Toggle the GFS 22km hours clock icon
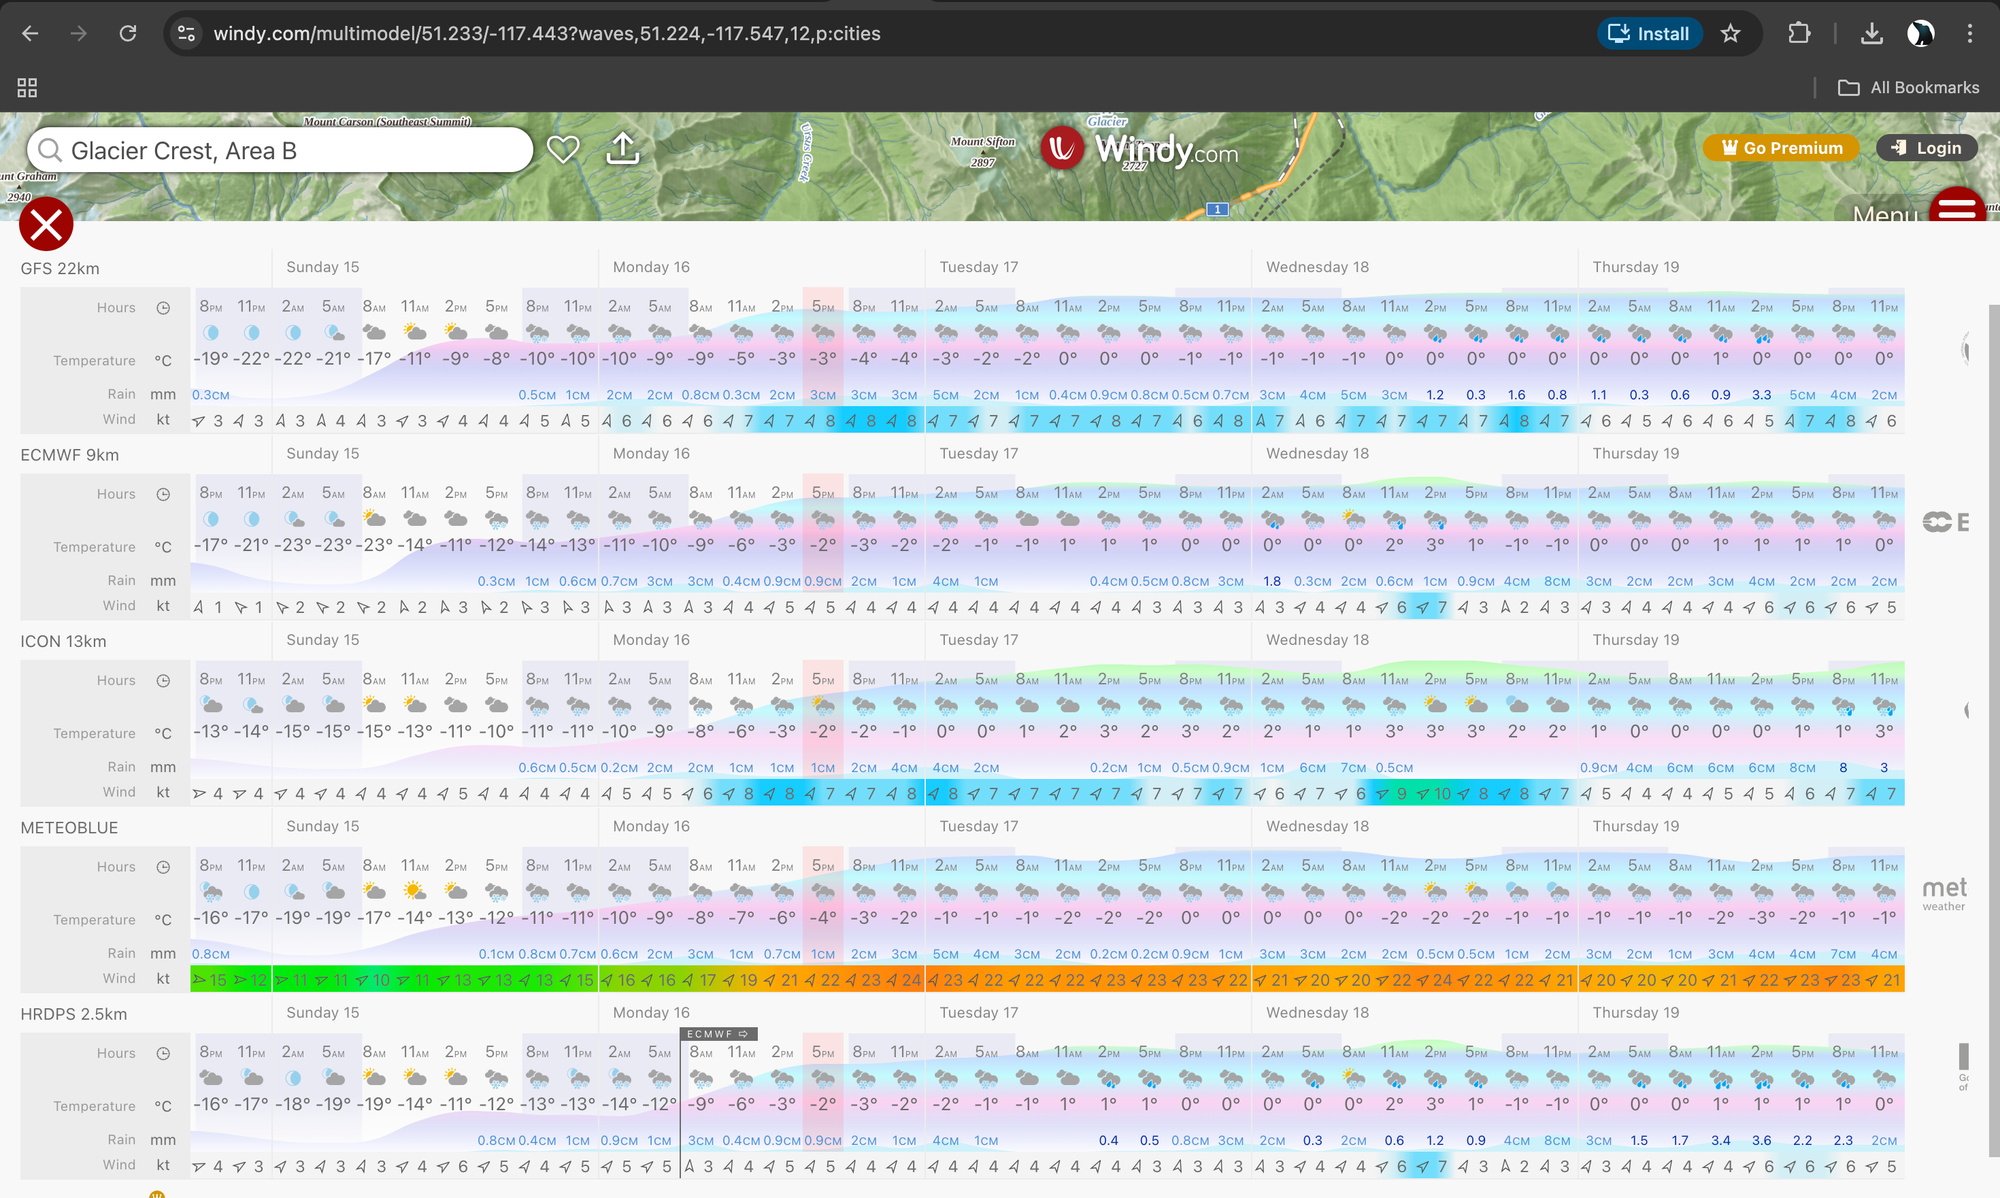 click(x=163, y=308)
